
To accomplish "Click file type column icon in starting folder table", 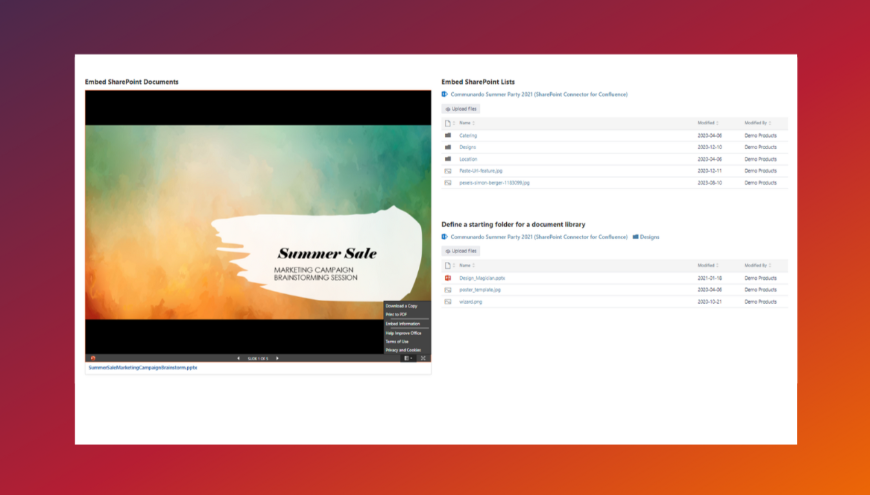I will pos(448,266).
